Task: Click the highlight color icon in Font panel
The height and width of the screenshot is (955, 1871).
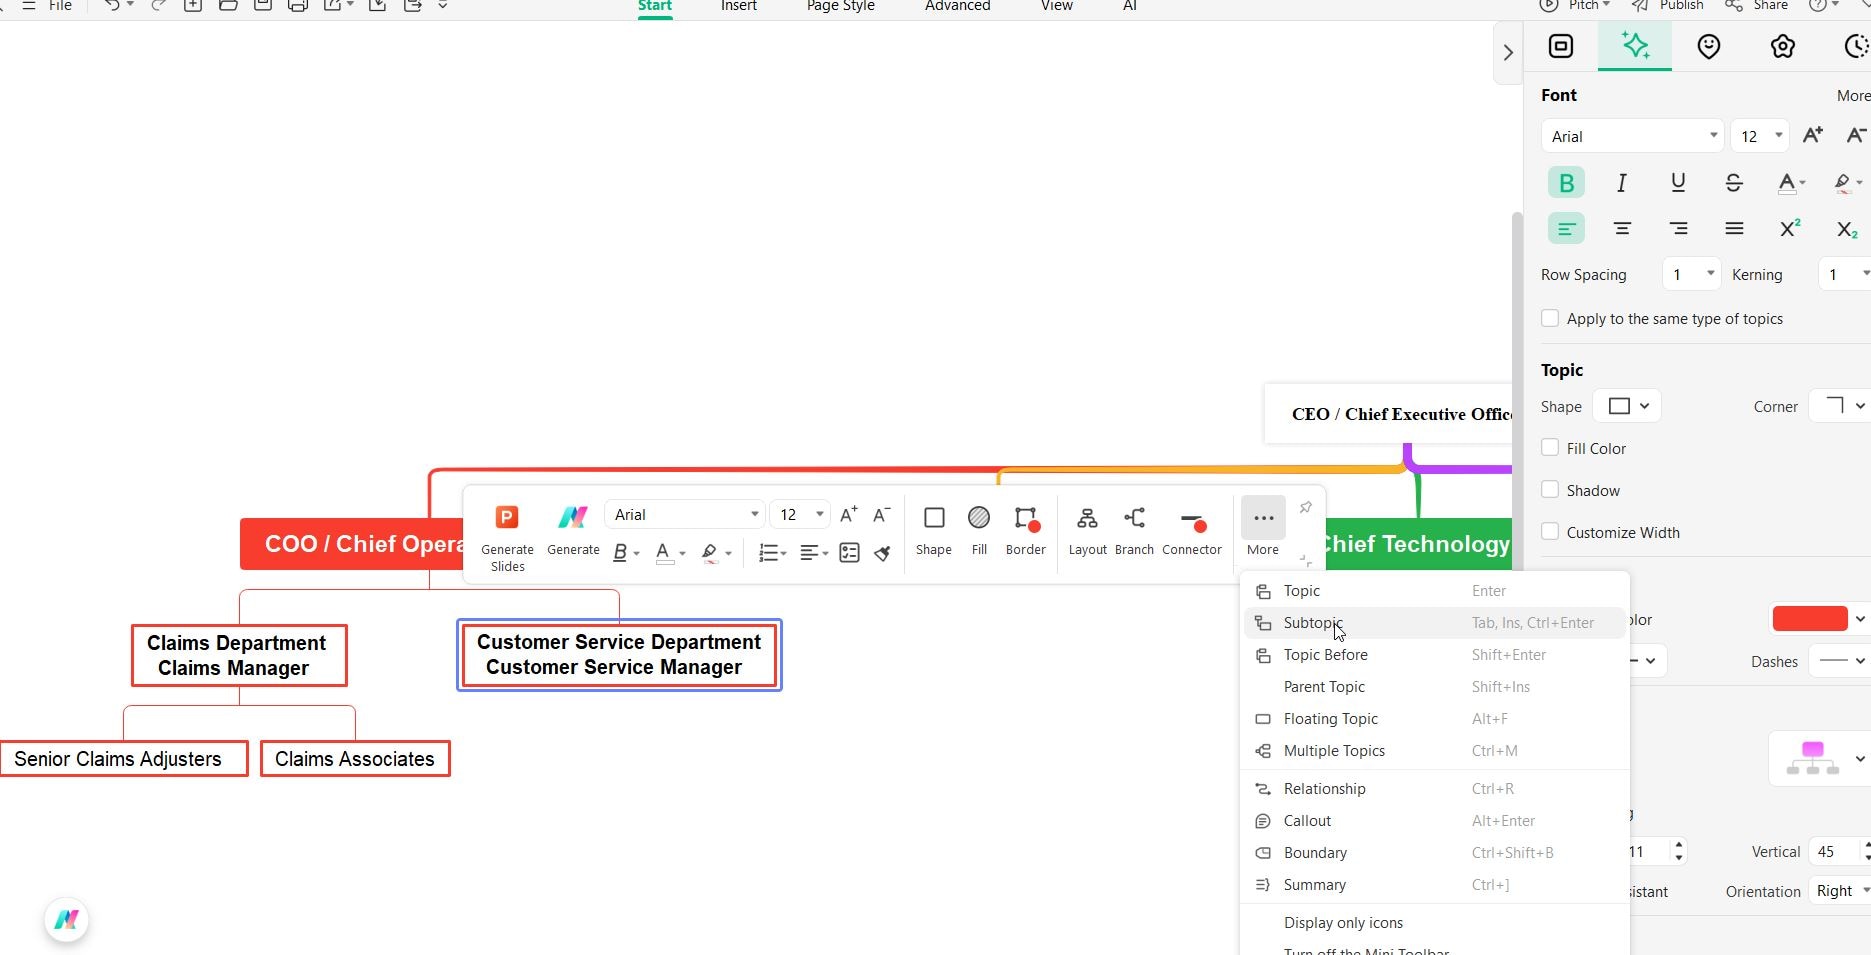Action: pos(1842,183)
